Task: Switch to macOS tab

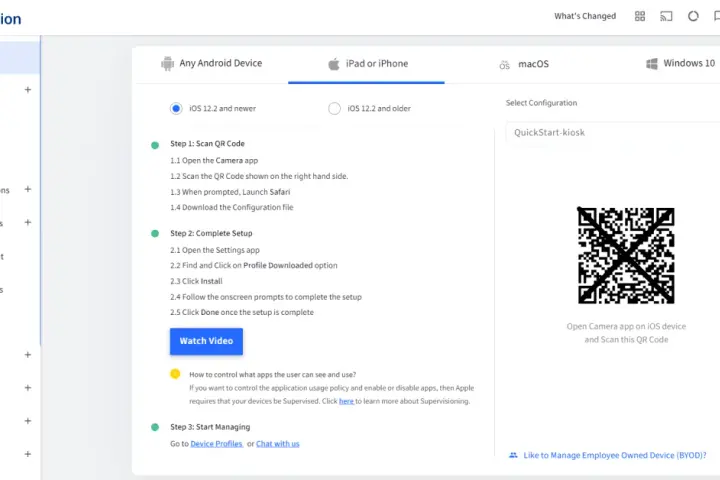Action: pyautogui.click(x=524, y=64)
